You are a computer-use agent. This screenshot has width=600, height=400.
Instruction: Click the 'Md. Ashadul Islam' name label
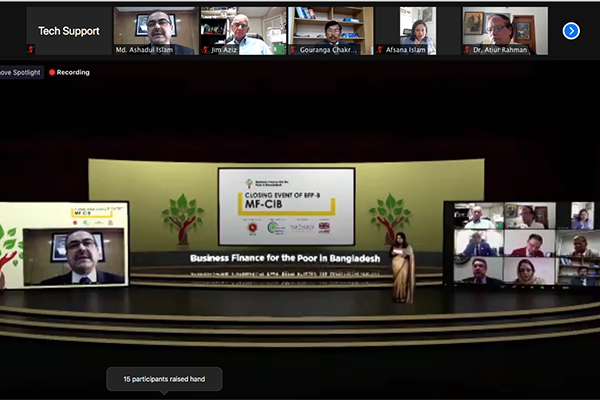coord(144,50)
